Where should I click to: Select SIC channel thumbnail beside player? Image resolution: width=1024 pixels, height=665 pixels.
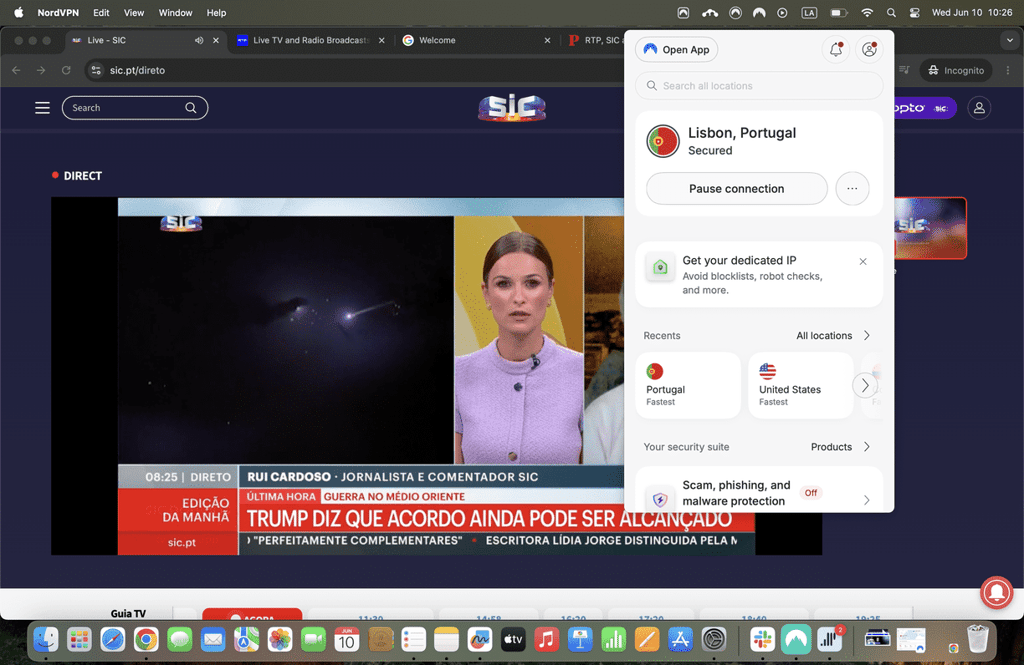coord(930,228)
